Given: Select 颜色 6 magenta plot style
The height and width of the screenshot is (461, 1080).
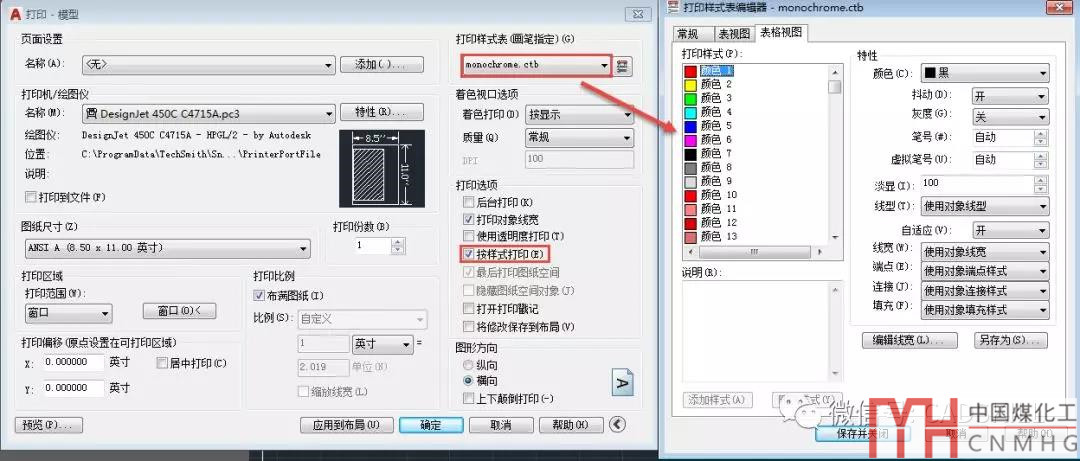Looking at the screenshot, I should pyautogui.click(x=708, y=139).
